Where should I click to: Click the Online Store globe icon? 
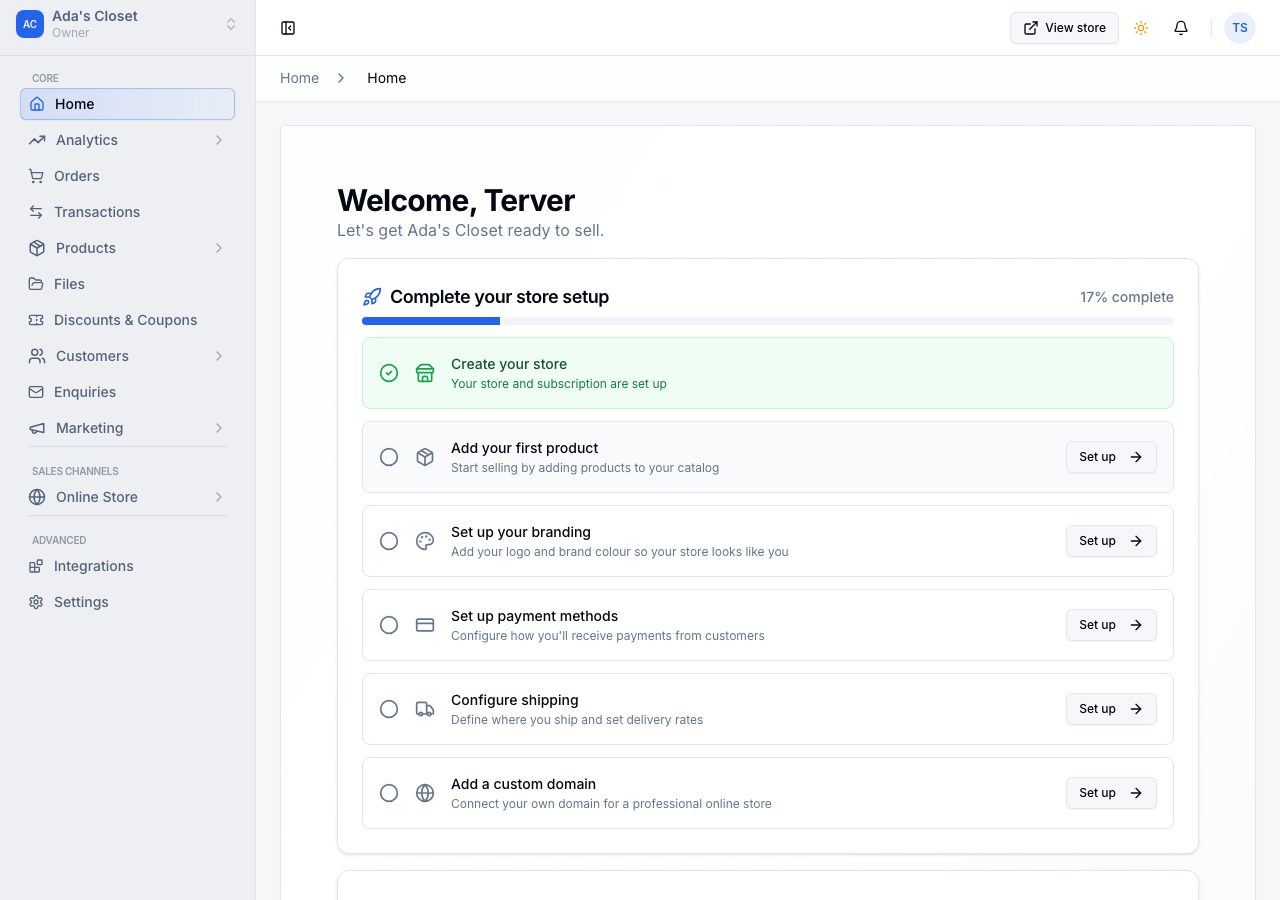click(x=37, y=497)
